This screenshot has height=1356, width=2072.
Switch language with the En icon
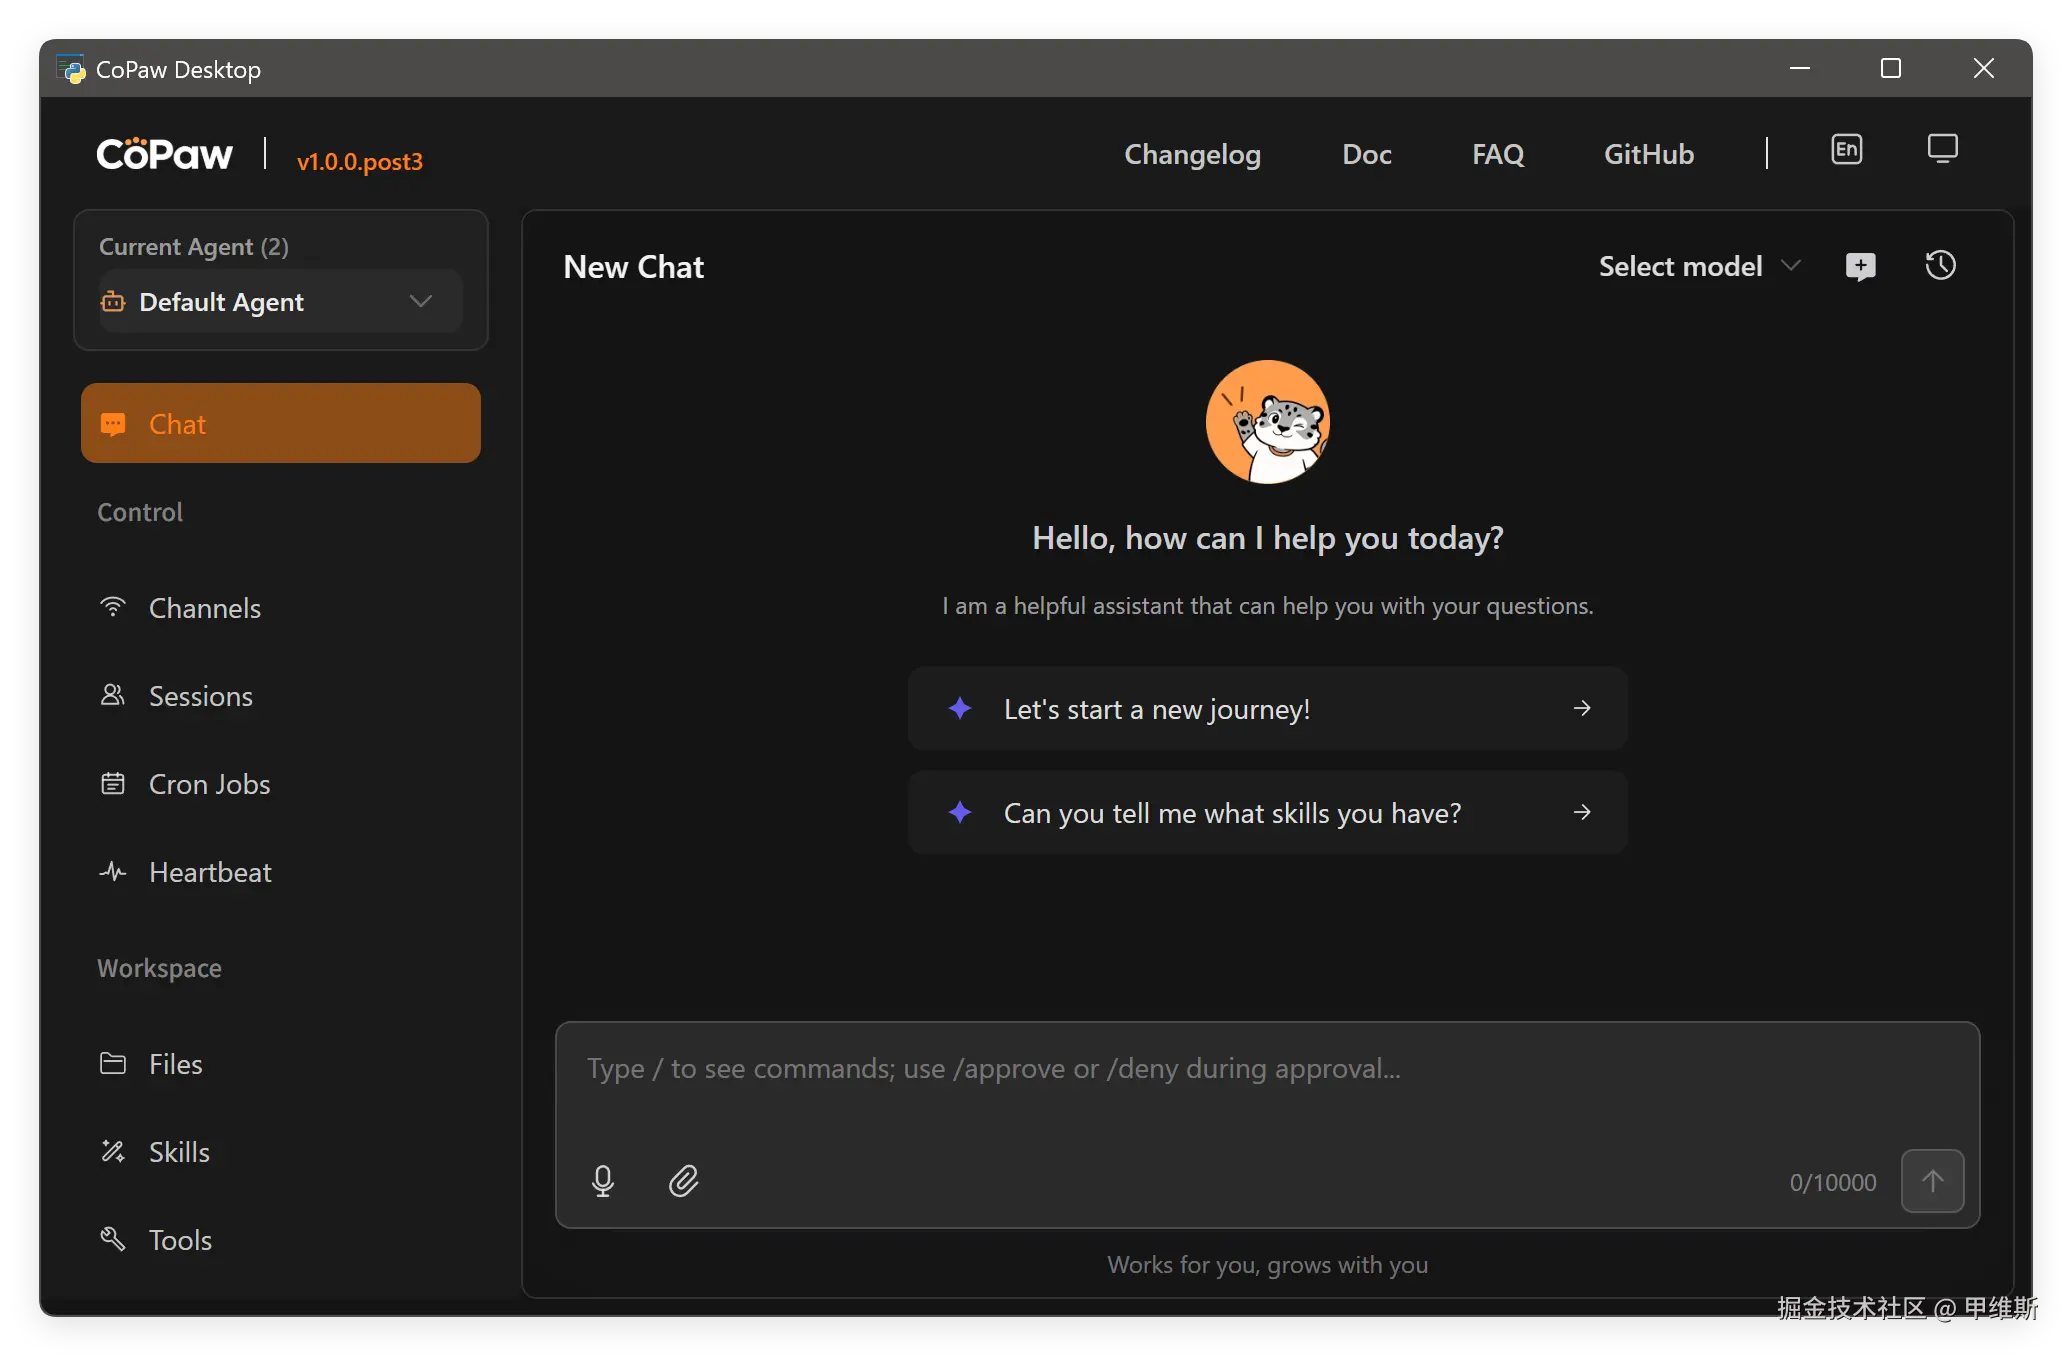(x=1846, y=150)
